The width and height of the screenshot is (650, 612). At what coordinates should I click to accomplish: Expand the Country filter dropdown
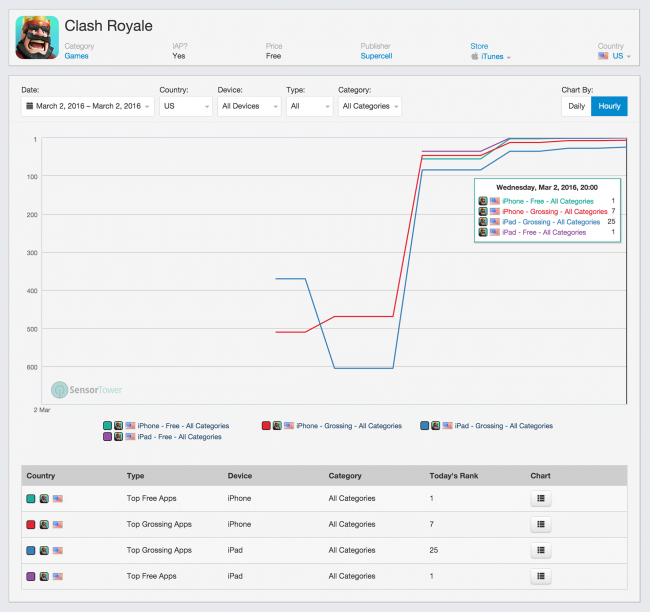[186, 106]
